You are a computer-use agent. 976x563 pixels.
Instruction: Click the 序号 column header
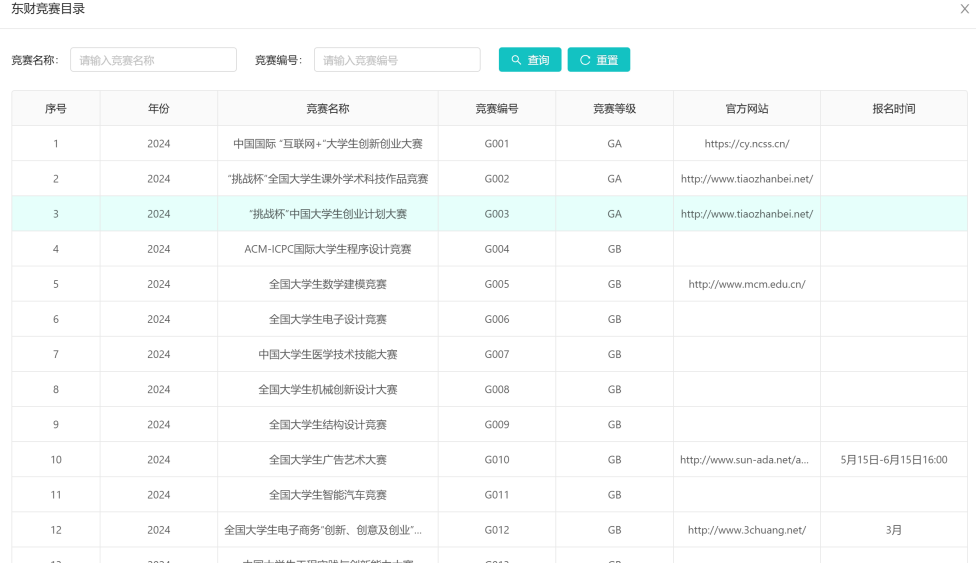(x=55, y=108)
